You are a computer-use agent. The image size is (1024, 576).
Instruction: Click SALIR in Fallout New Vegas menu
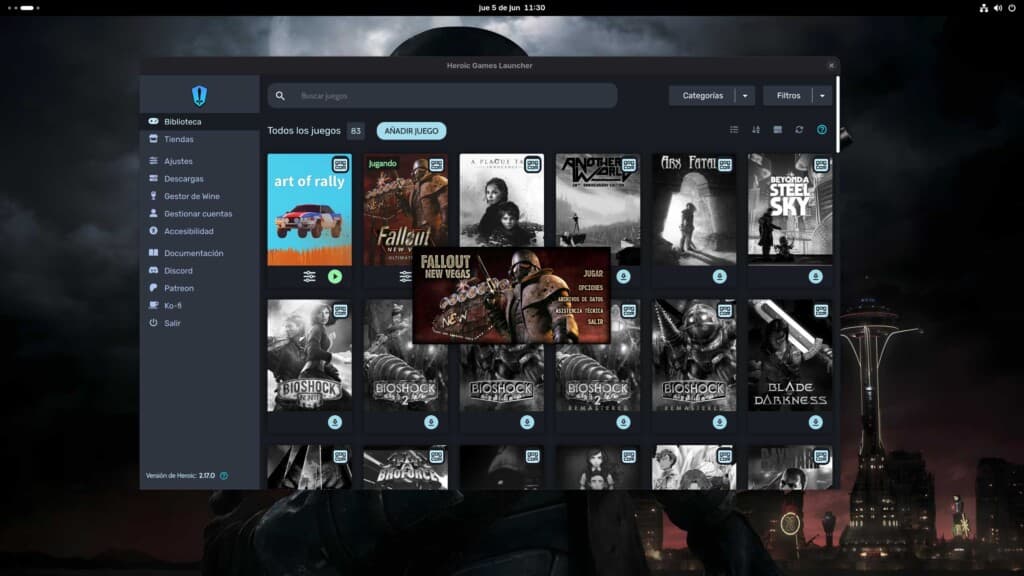(595, 322)
